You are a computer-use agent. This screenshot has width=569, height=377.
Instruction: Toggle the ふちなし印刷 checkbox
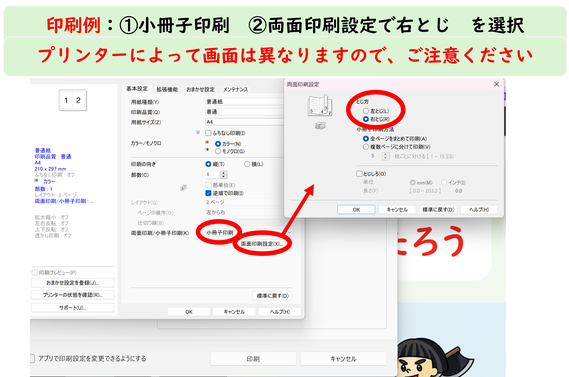(208, 133)
